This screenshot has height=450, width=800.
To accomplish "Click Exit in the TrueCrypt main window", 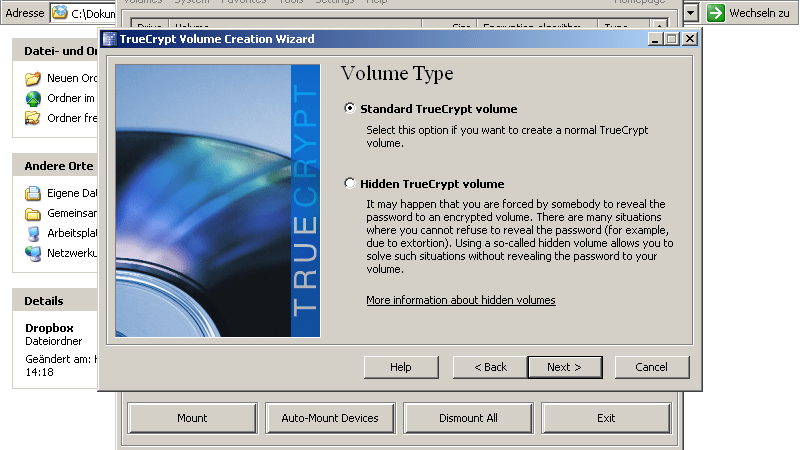I will pyautogui.click(x=606, y=418).
